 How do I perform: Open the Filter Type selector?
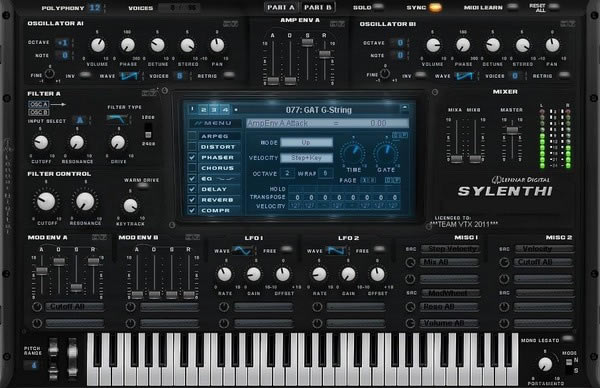(x=117, y=119)
